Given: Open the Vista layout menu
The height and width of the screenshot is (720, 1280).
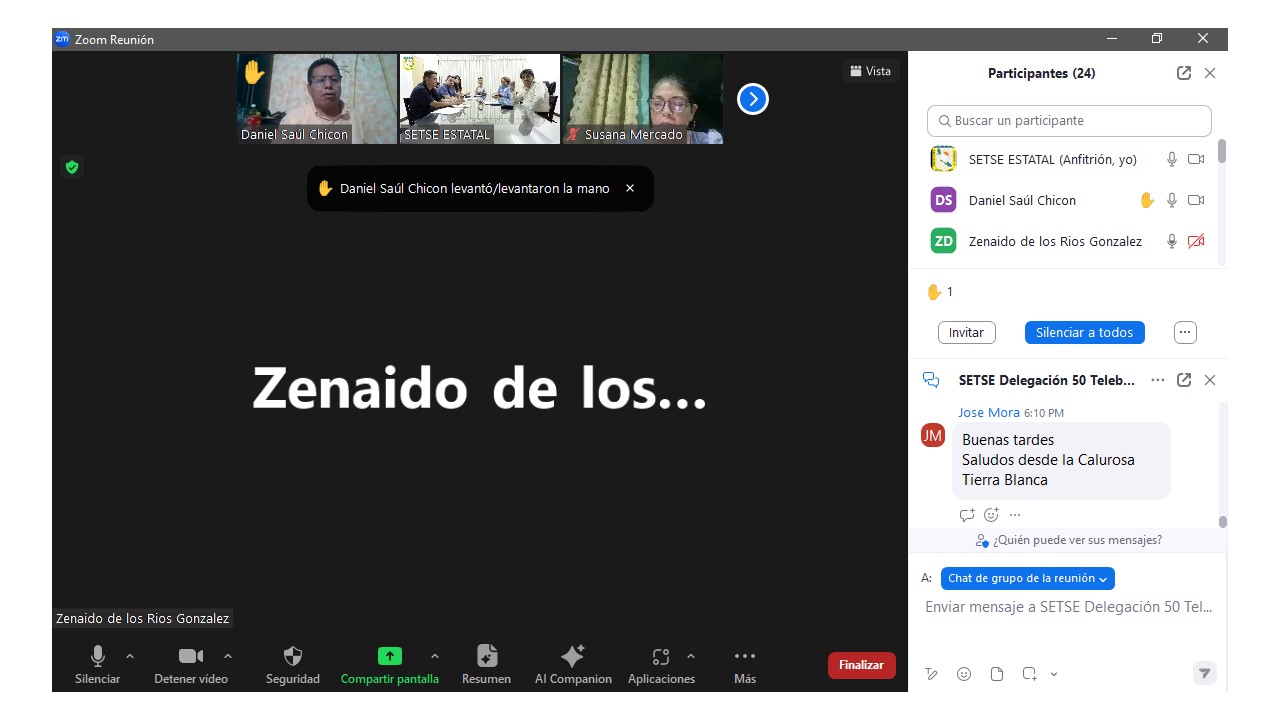Looking at the screenshot, I should pyautogui.click(x=870, y=71).
